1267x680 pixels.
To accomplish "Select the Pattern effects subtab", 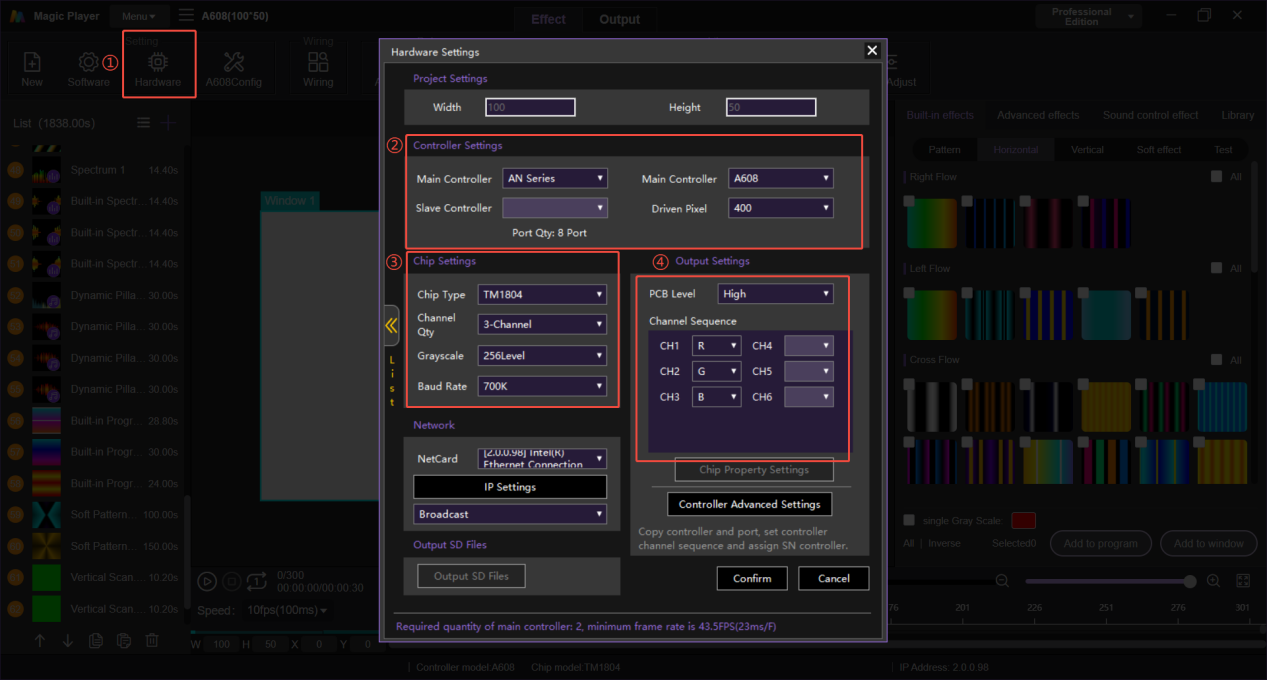I will 944,150.
